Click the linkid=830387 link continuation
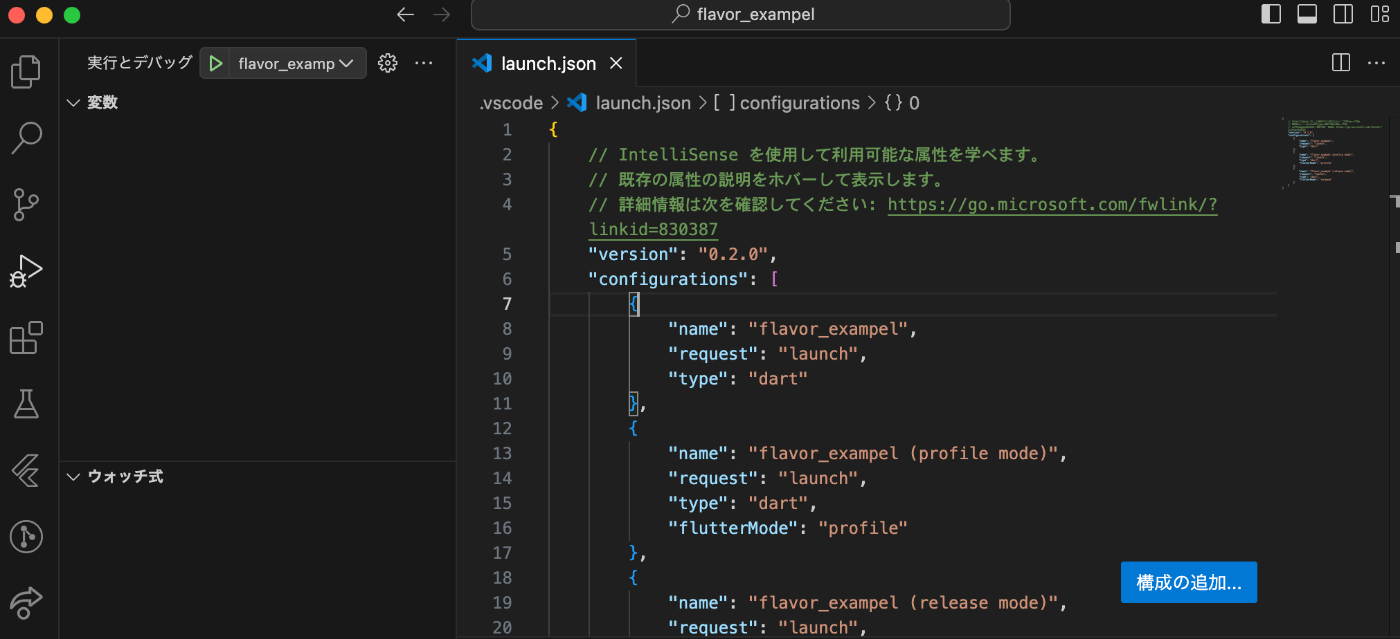Screen dimensions: 1400x639 point(653,229)
